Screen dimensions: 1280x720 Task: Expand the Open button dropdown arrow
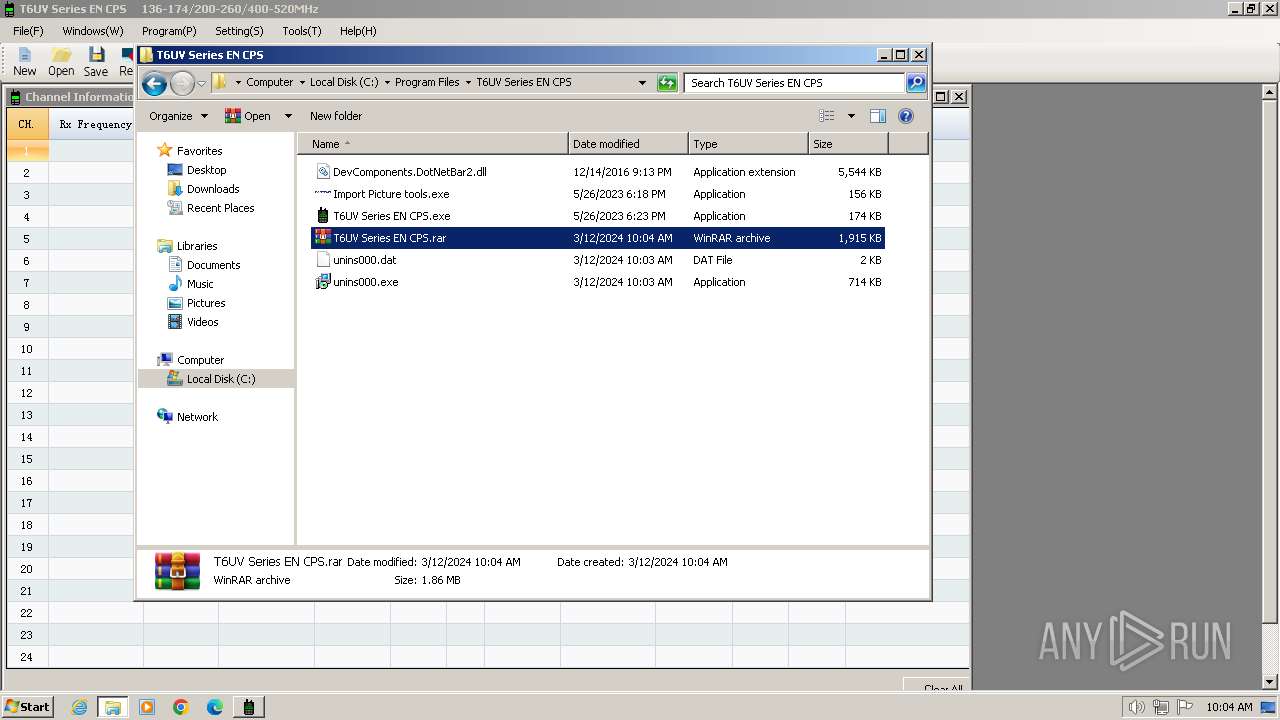point(288,116)
